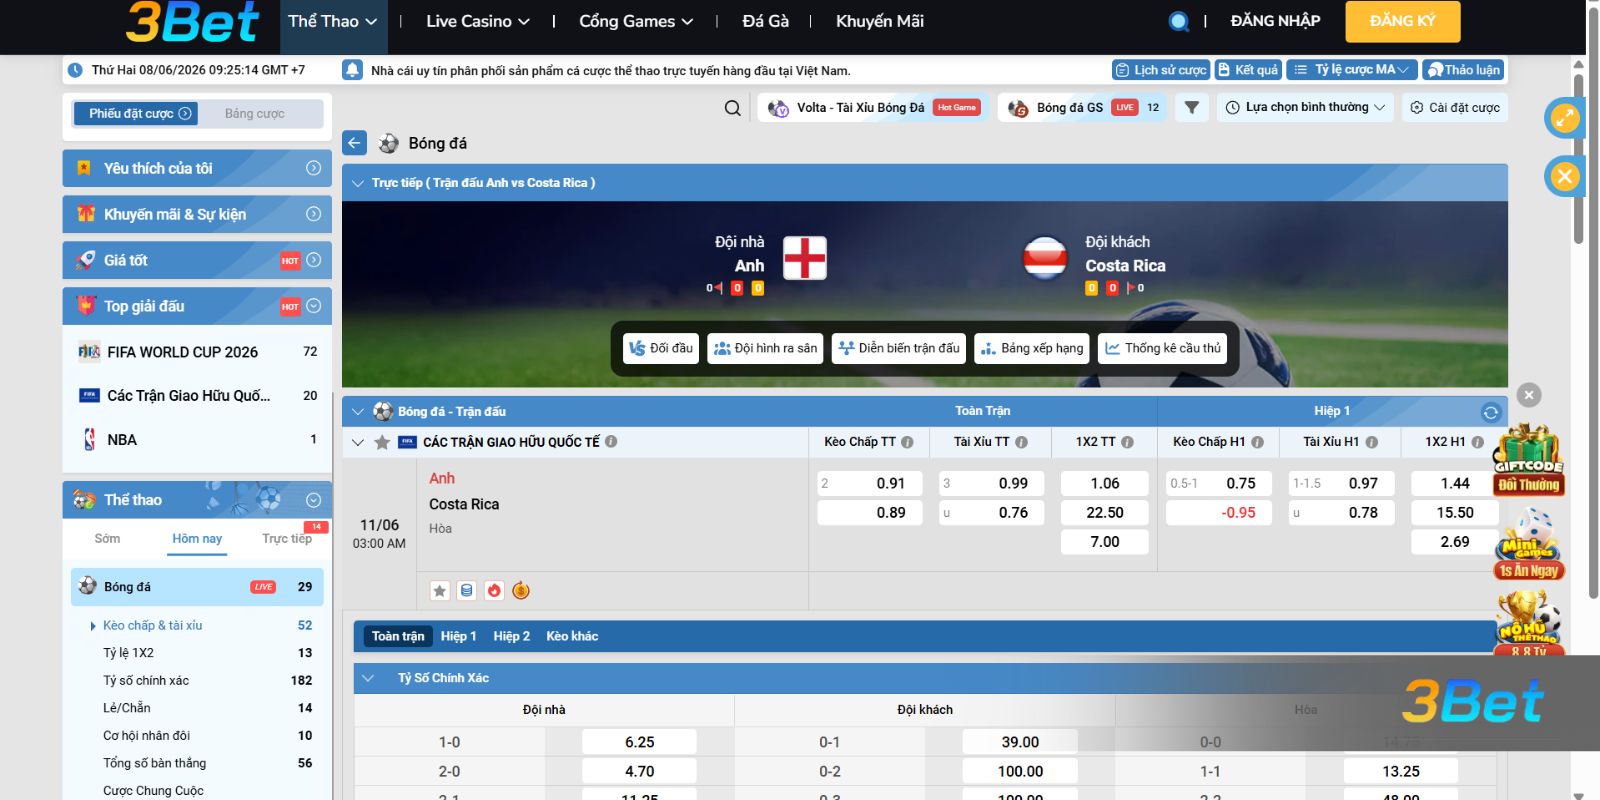The width and height of the screenshot is (1600, 800).
Task: Switch to the Trực tiếp tab in sidebar
Action: point(287,539)
